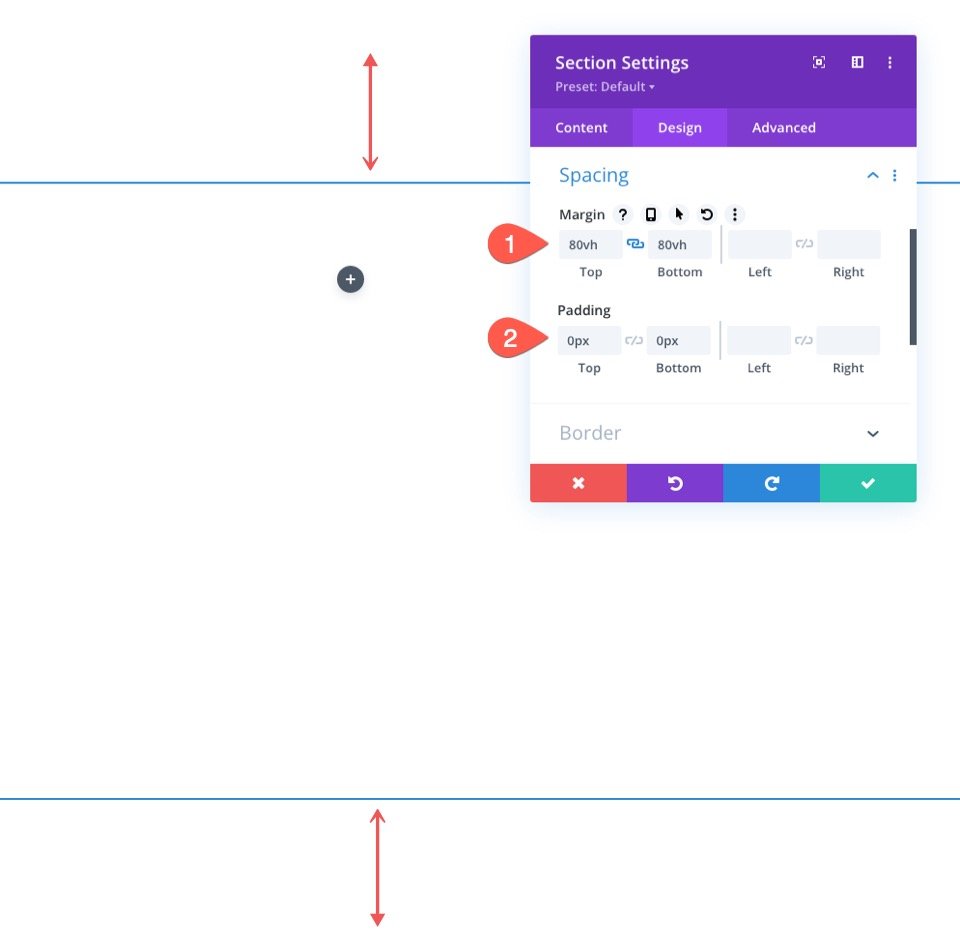Expand settings modal to fullscreen
Screen dimensions: 960x941
coord(819,62)
